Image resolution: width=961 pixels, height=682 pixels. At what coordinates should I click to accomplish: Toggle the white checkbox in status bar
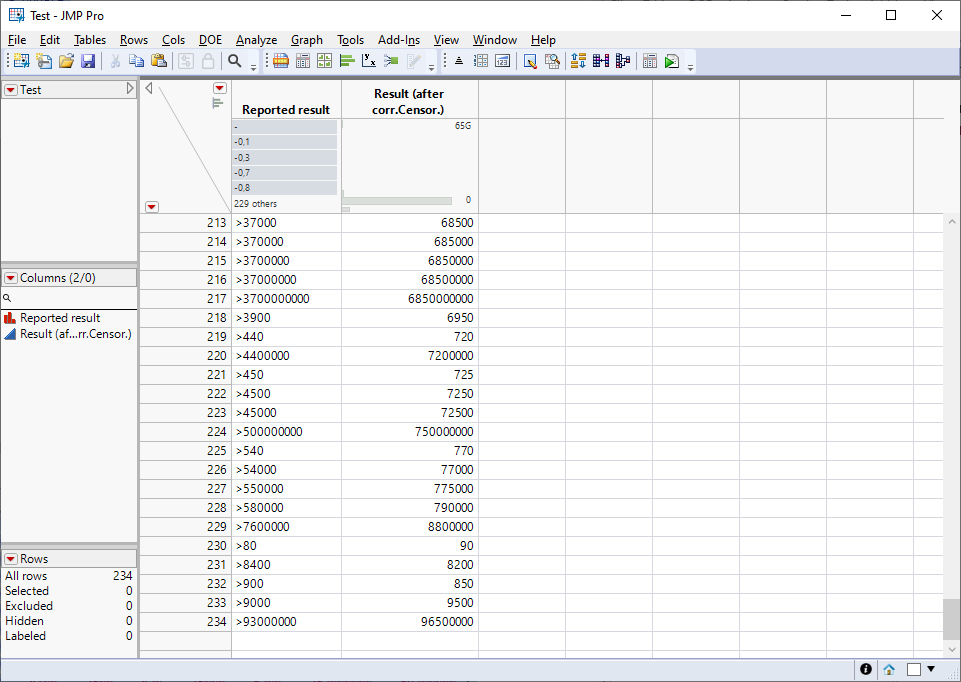coord(913,669)
